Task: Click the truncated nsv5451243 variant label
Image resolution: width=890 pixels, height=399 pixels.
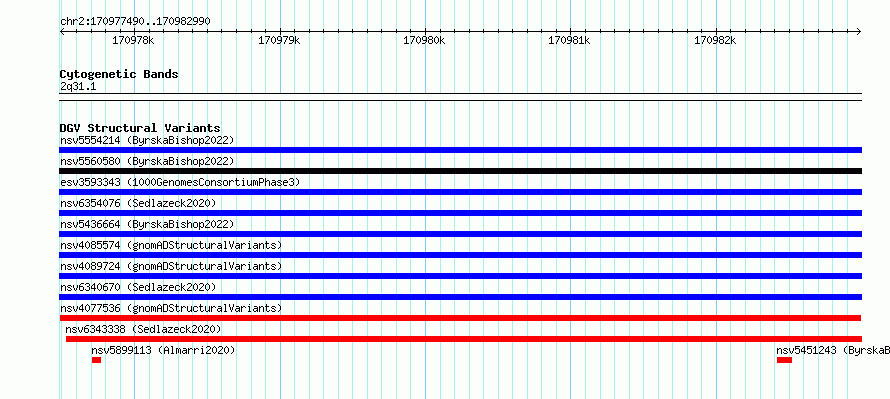Action: pyautogui.click(x=833, y=350)
